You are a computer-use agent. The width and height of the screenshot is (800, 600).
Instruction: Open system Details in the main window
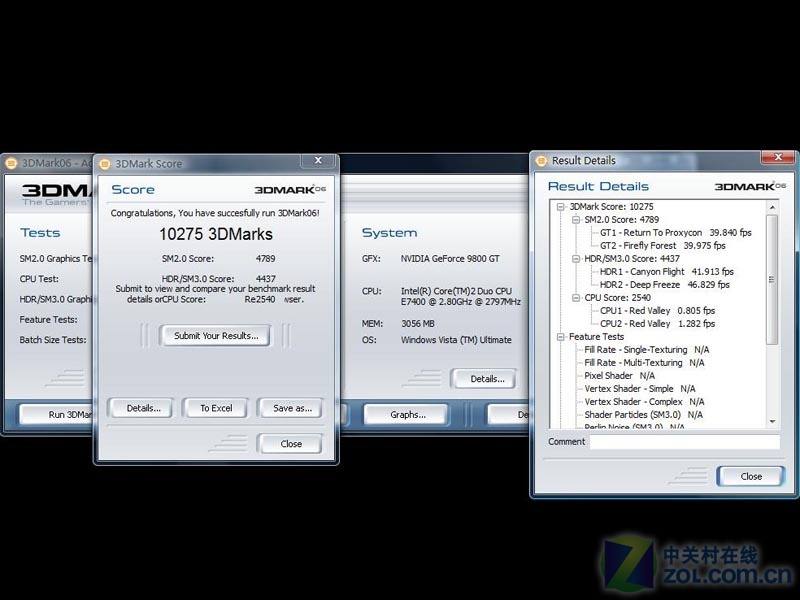click(484, 379)
